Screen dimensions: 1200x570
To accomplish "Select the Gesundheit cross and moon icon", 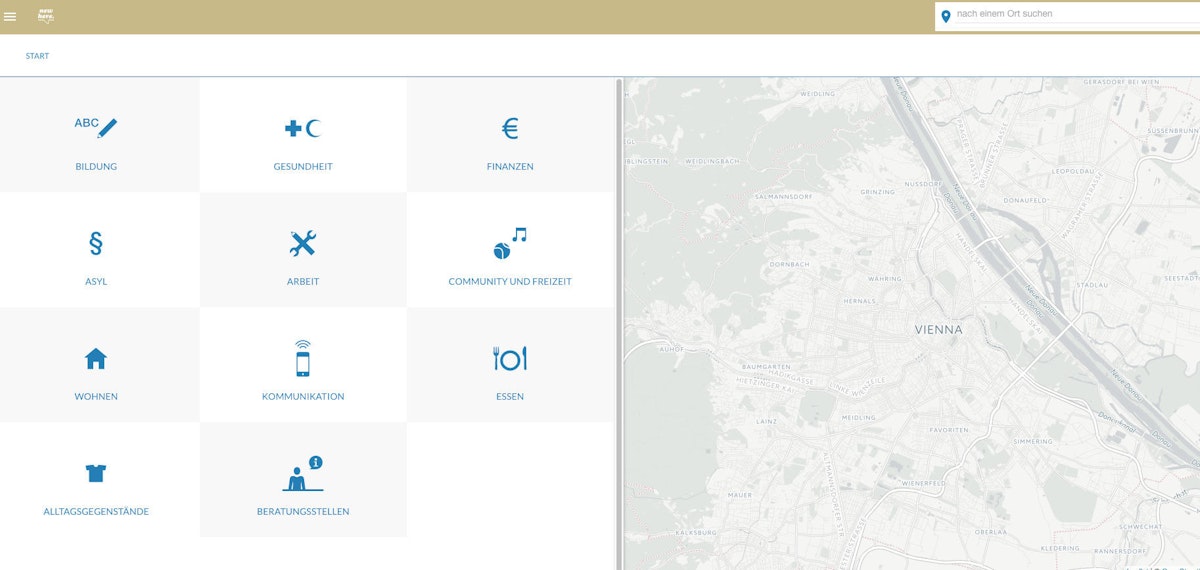I will 303,128.
